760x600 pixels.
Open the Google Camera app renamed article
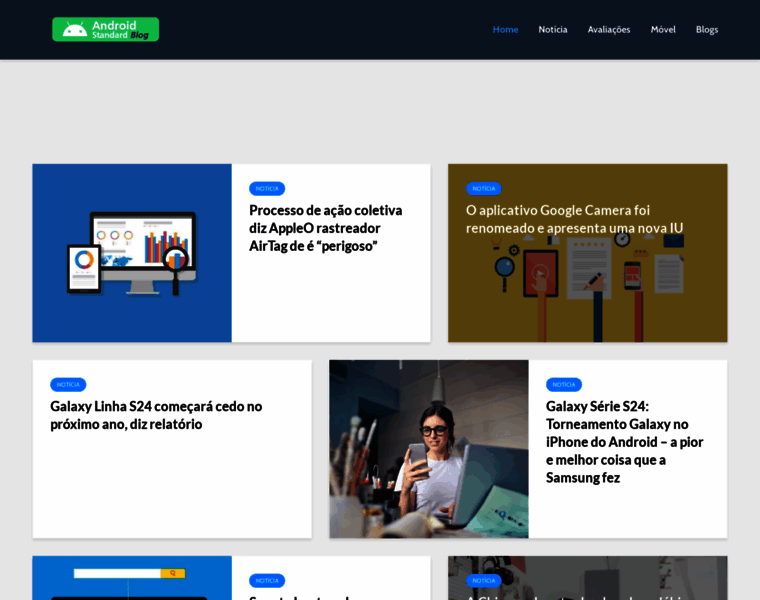coord(574,219)
